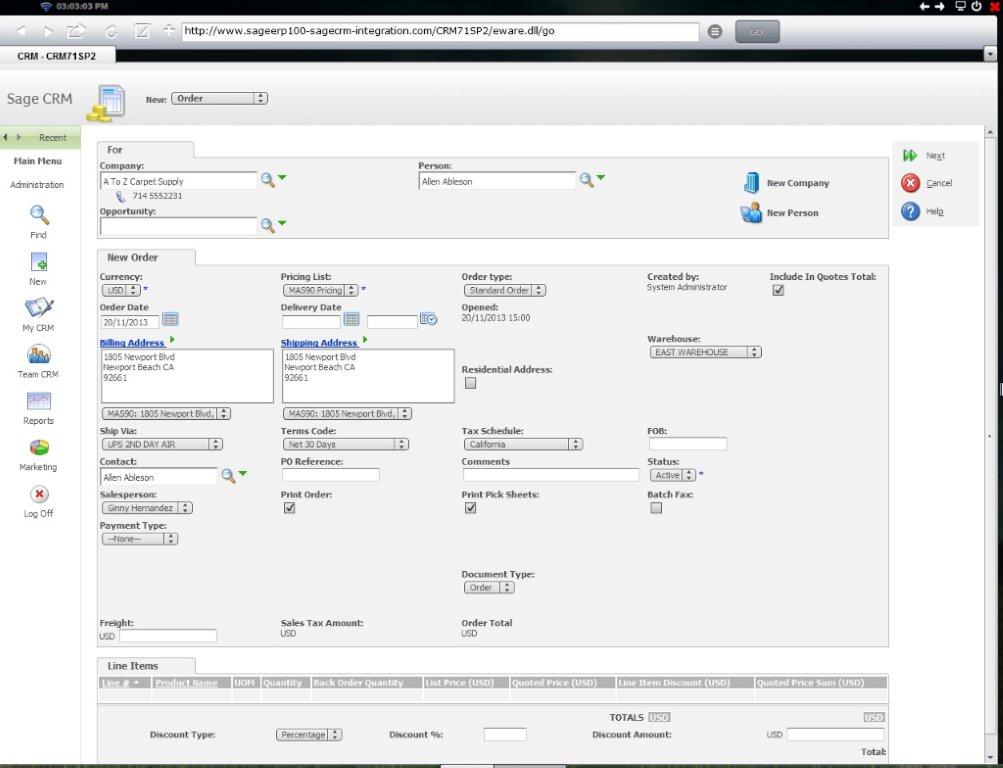Click the browser GO button
The image size is (1003, 768).
(x=757, y=31)
